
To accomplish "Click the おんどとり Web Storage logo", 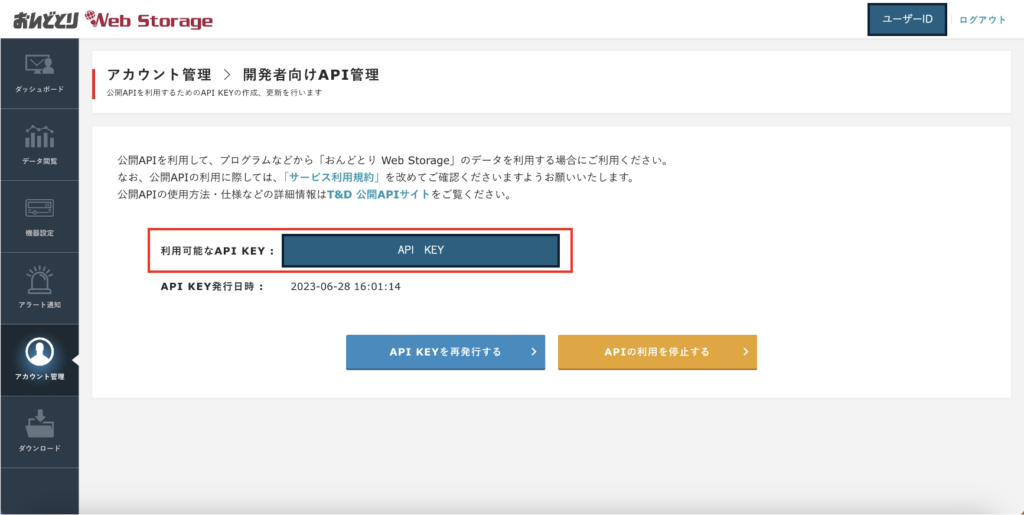I will point(113,20).
